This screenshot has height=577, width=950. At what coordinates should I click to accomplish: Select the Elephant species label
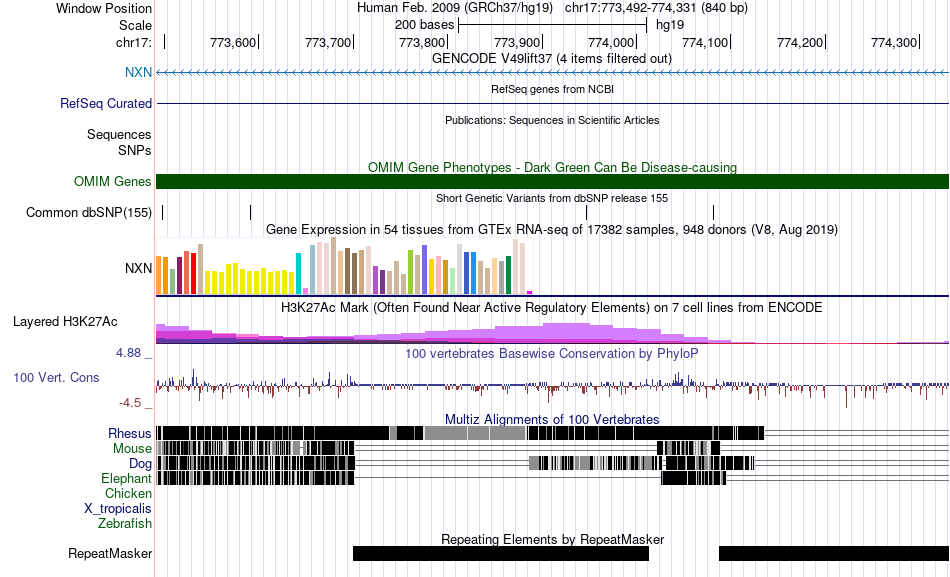[127, 478]
